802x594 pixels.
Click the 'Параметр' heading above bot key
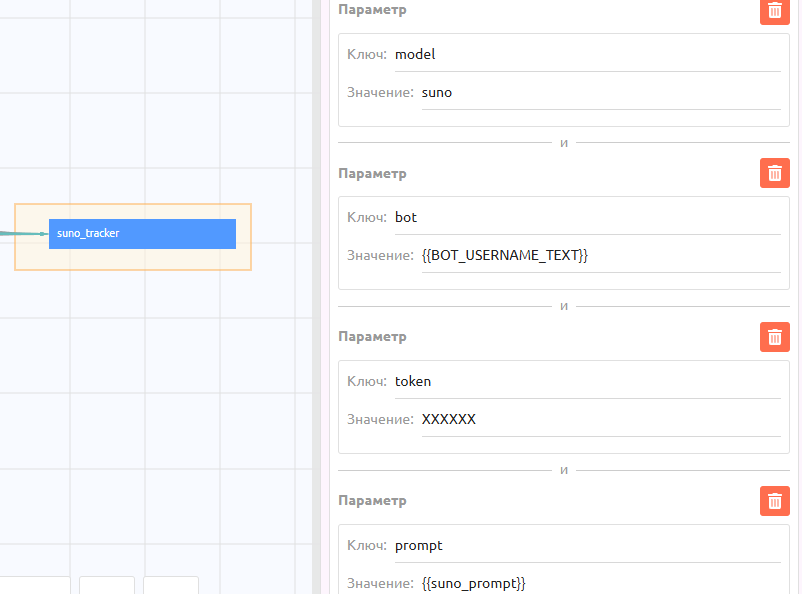[372, 174]
